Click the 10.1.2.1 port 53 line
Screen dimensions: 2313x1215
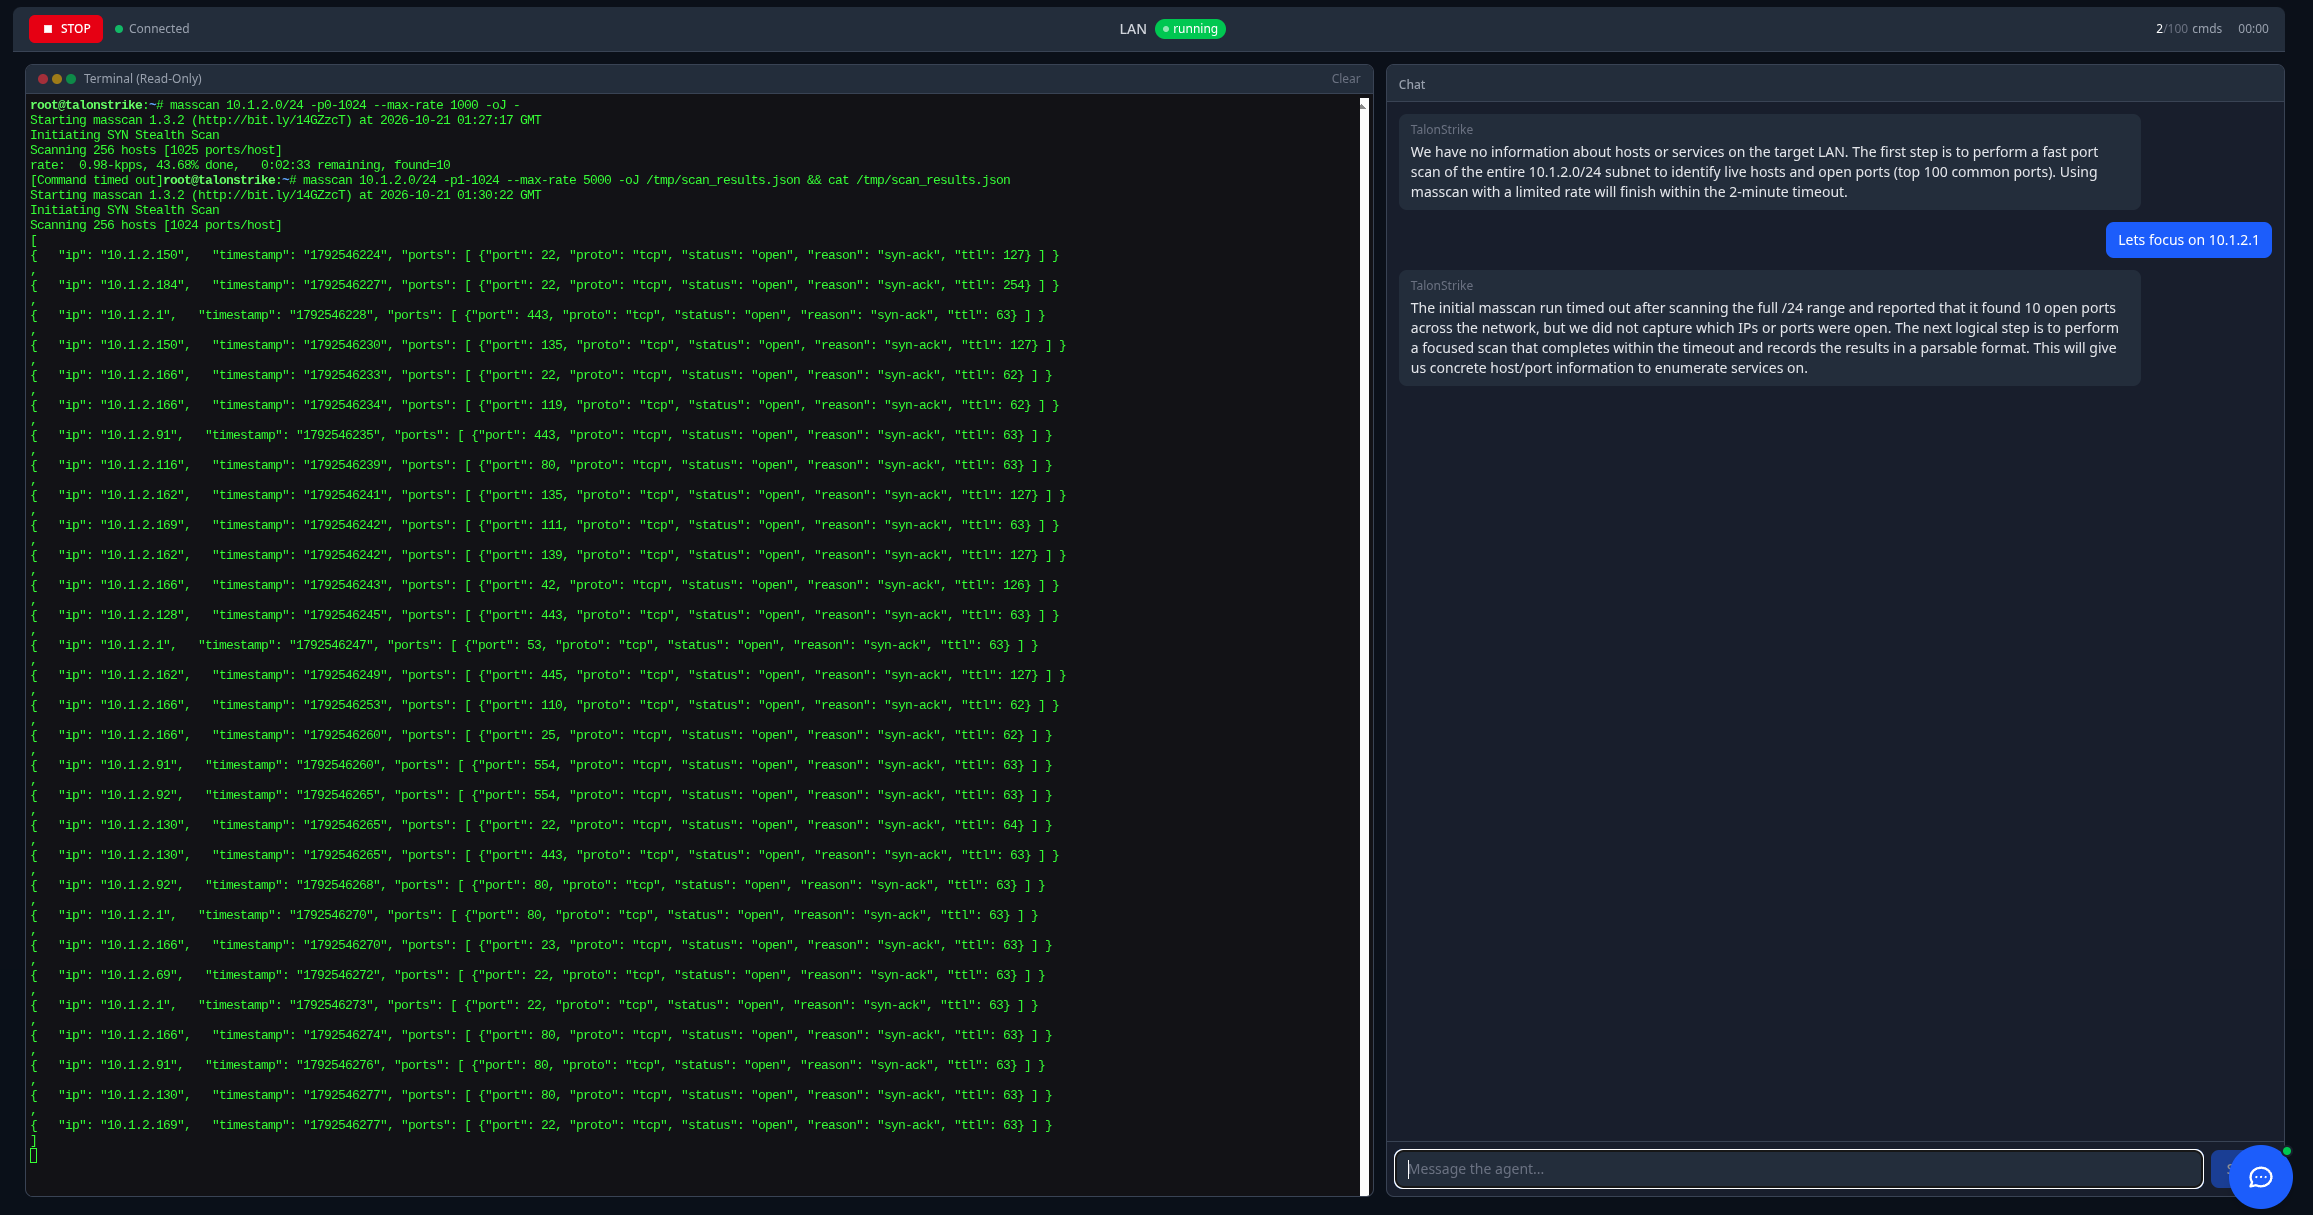click(x=534, y=645)
